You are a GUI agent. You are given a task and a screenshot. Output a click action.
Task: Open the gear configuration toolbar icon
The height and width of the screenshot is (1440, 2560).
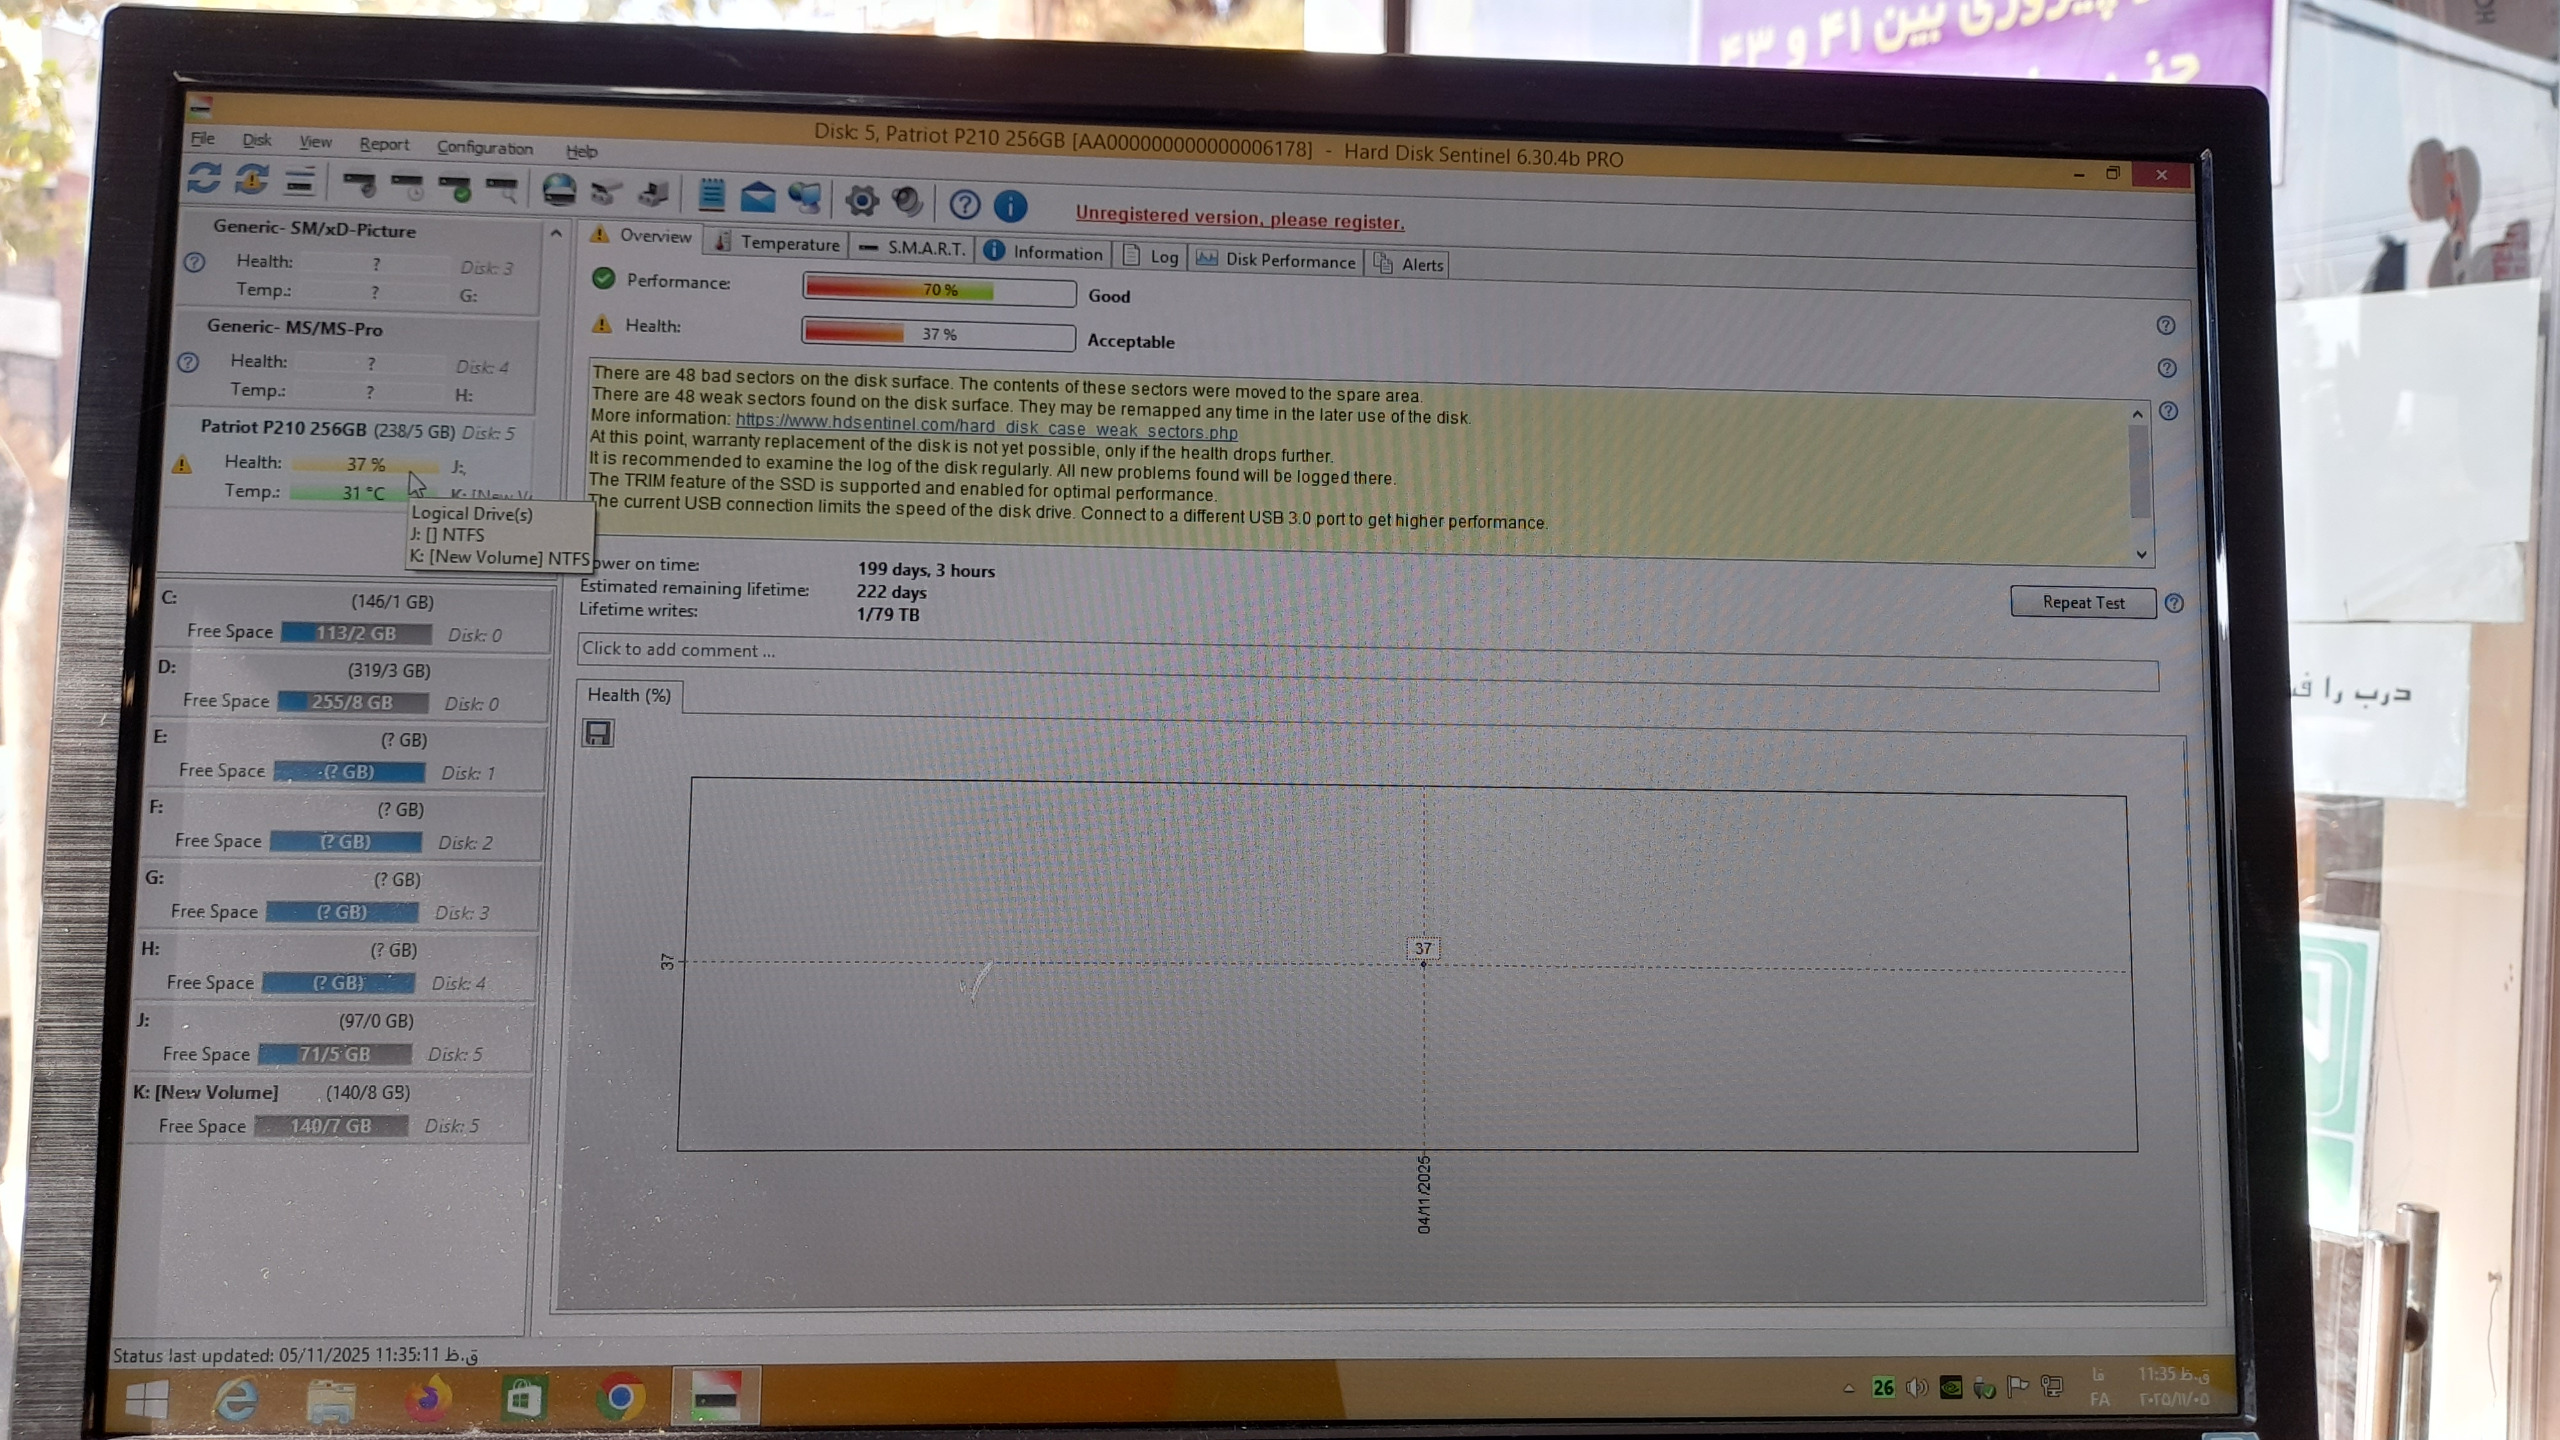(861, 201)
